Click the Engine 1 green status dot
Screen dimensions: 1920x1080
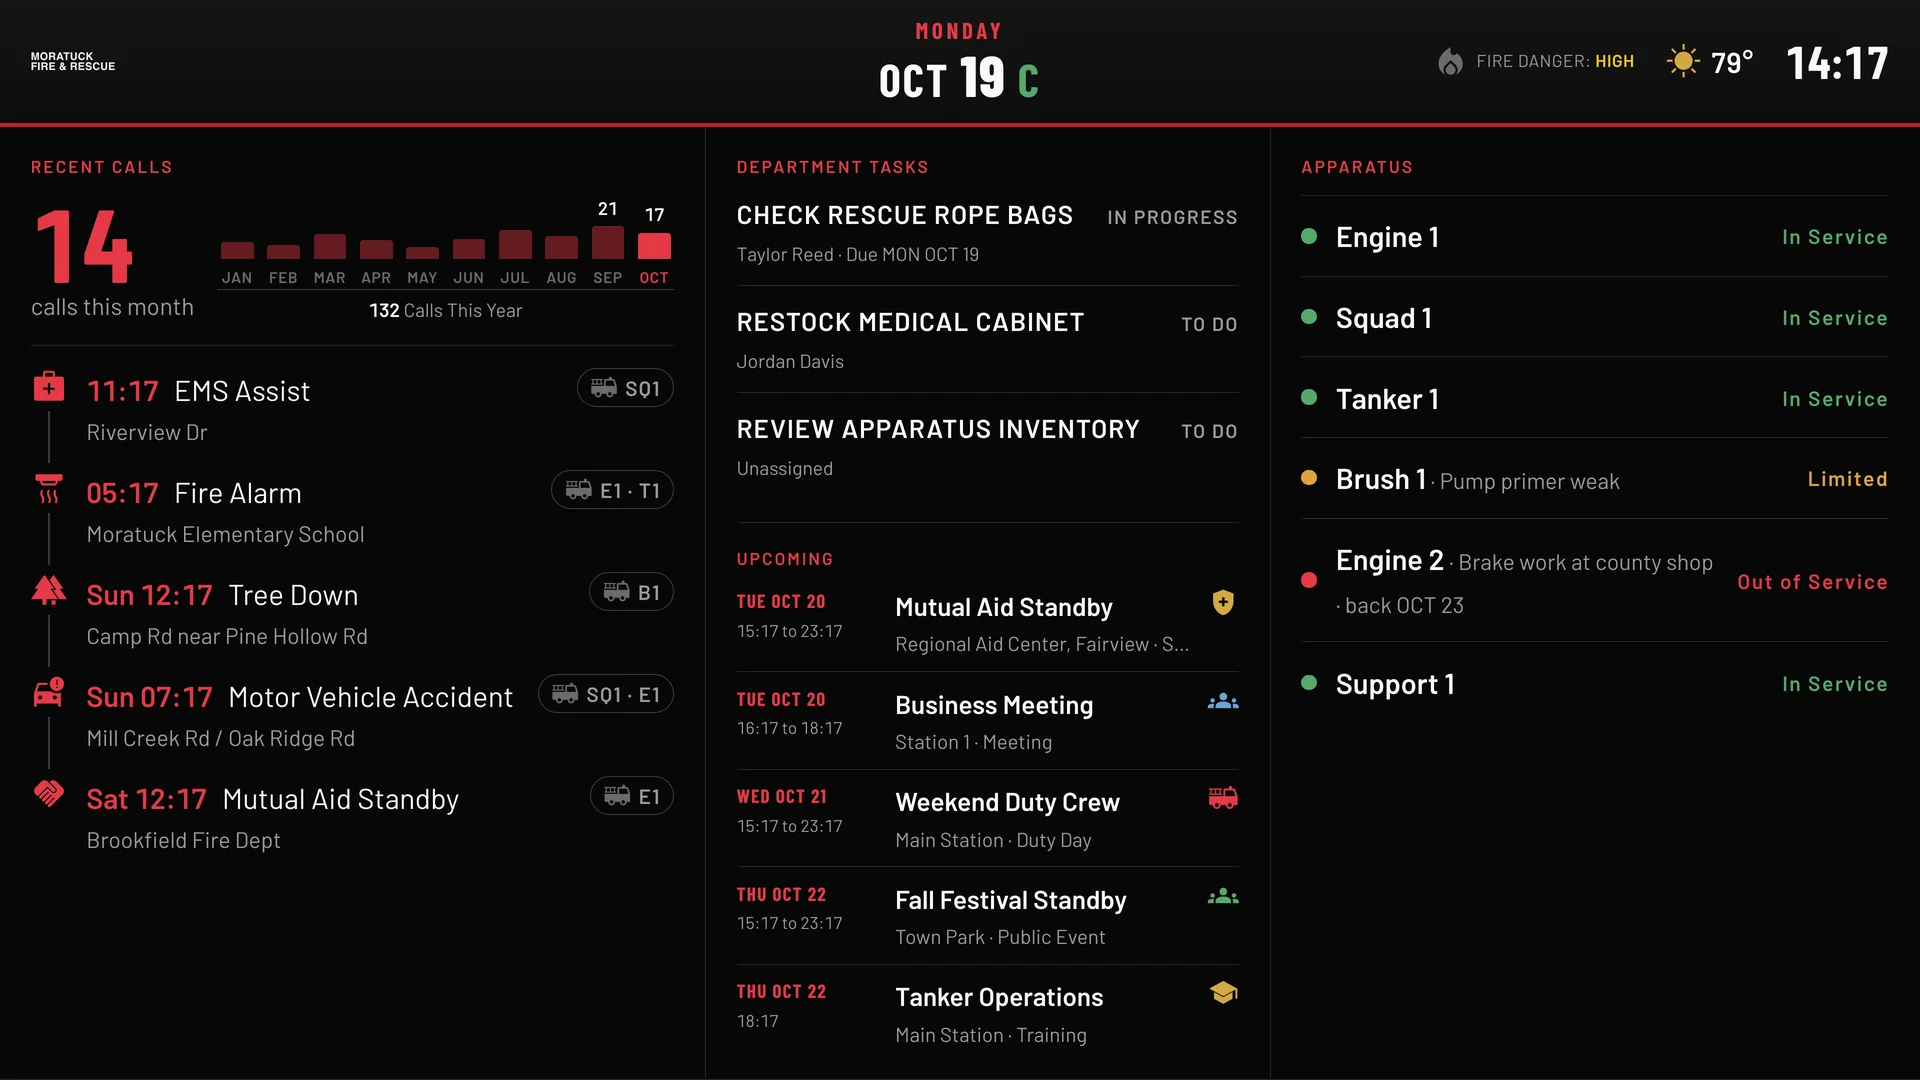(1309, 237)
